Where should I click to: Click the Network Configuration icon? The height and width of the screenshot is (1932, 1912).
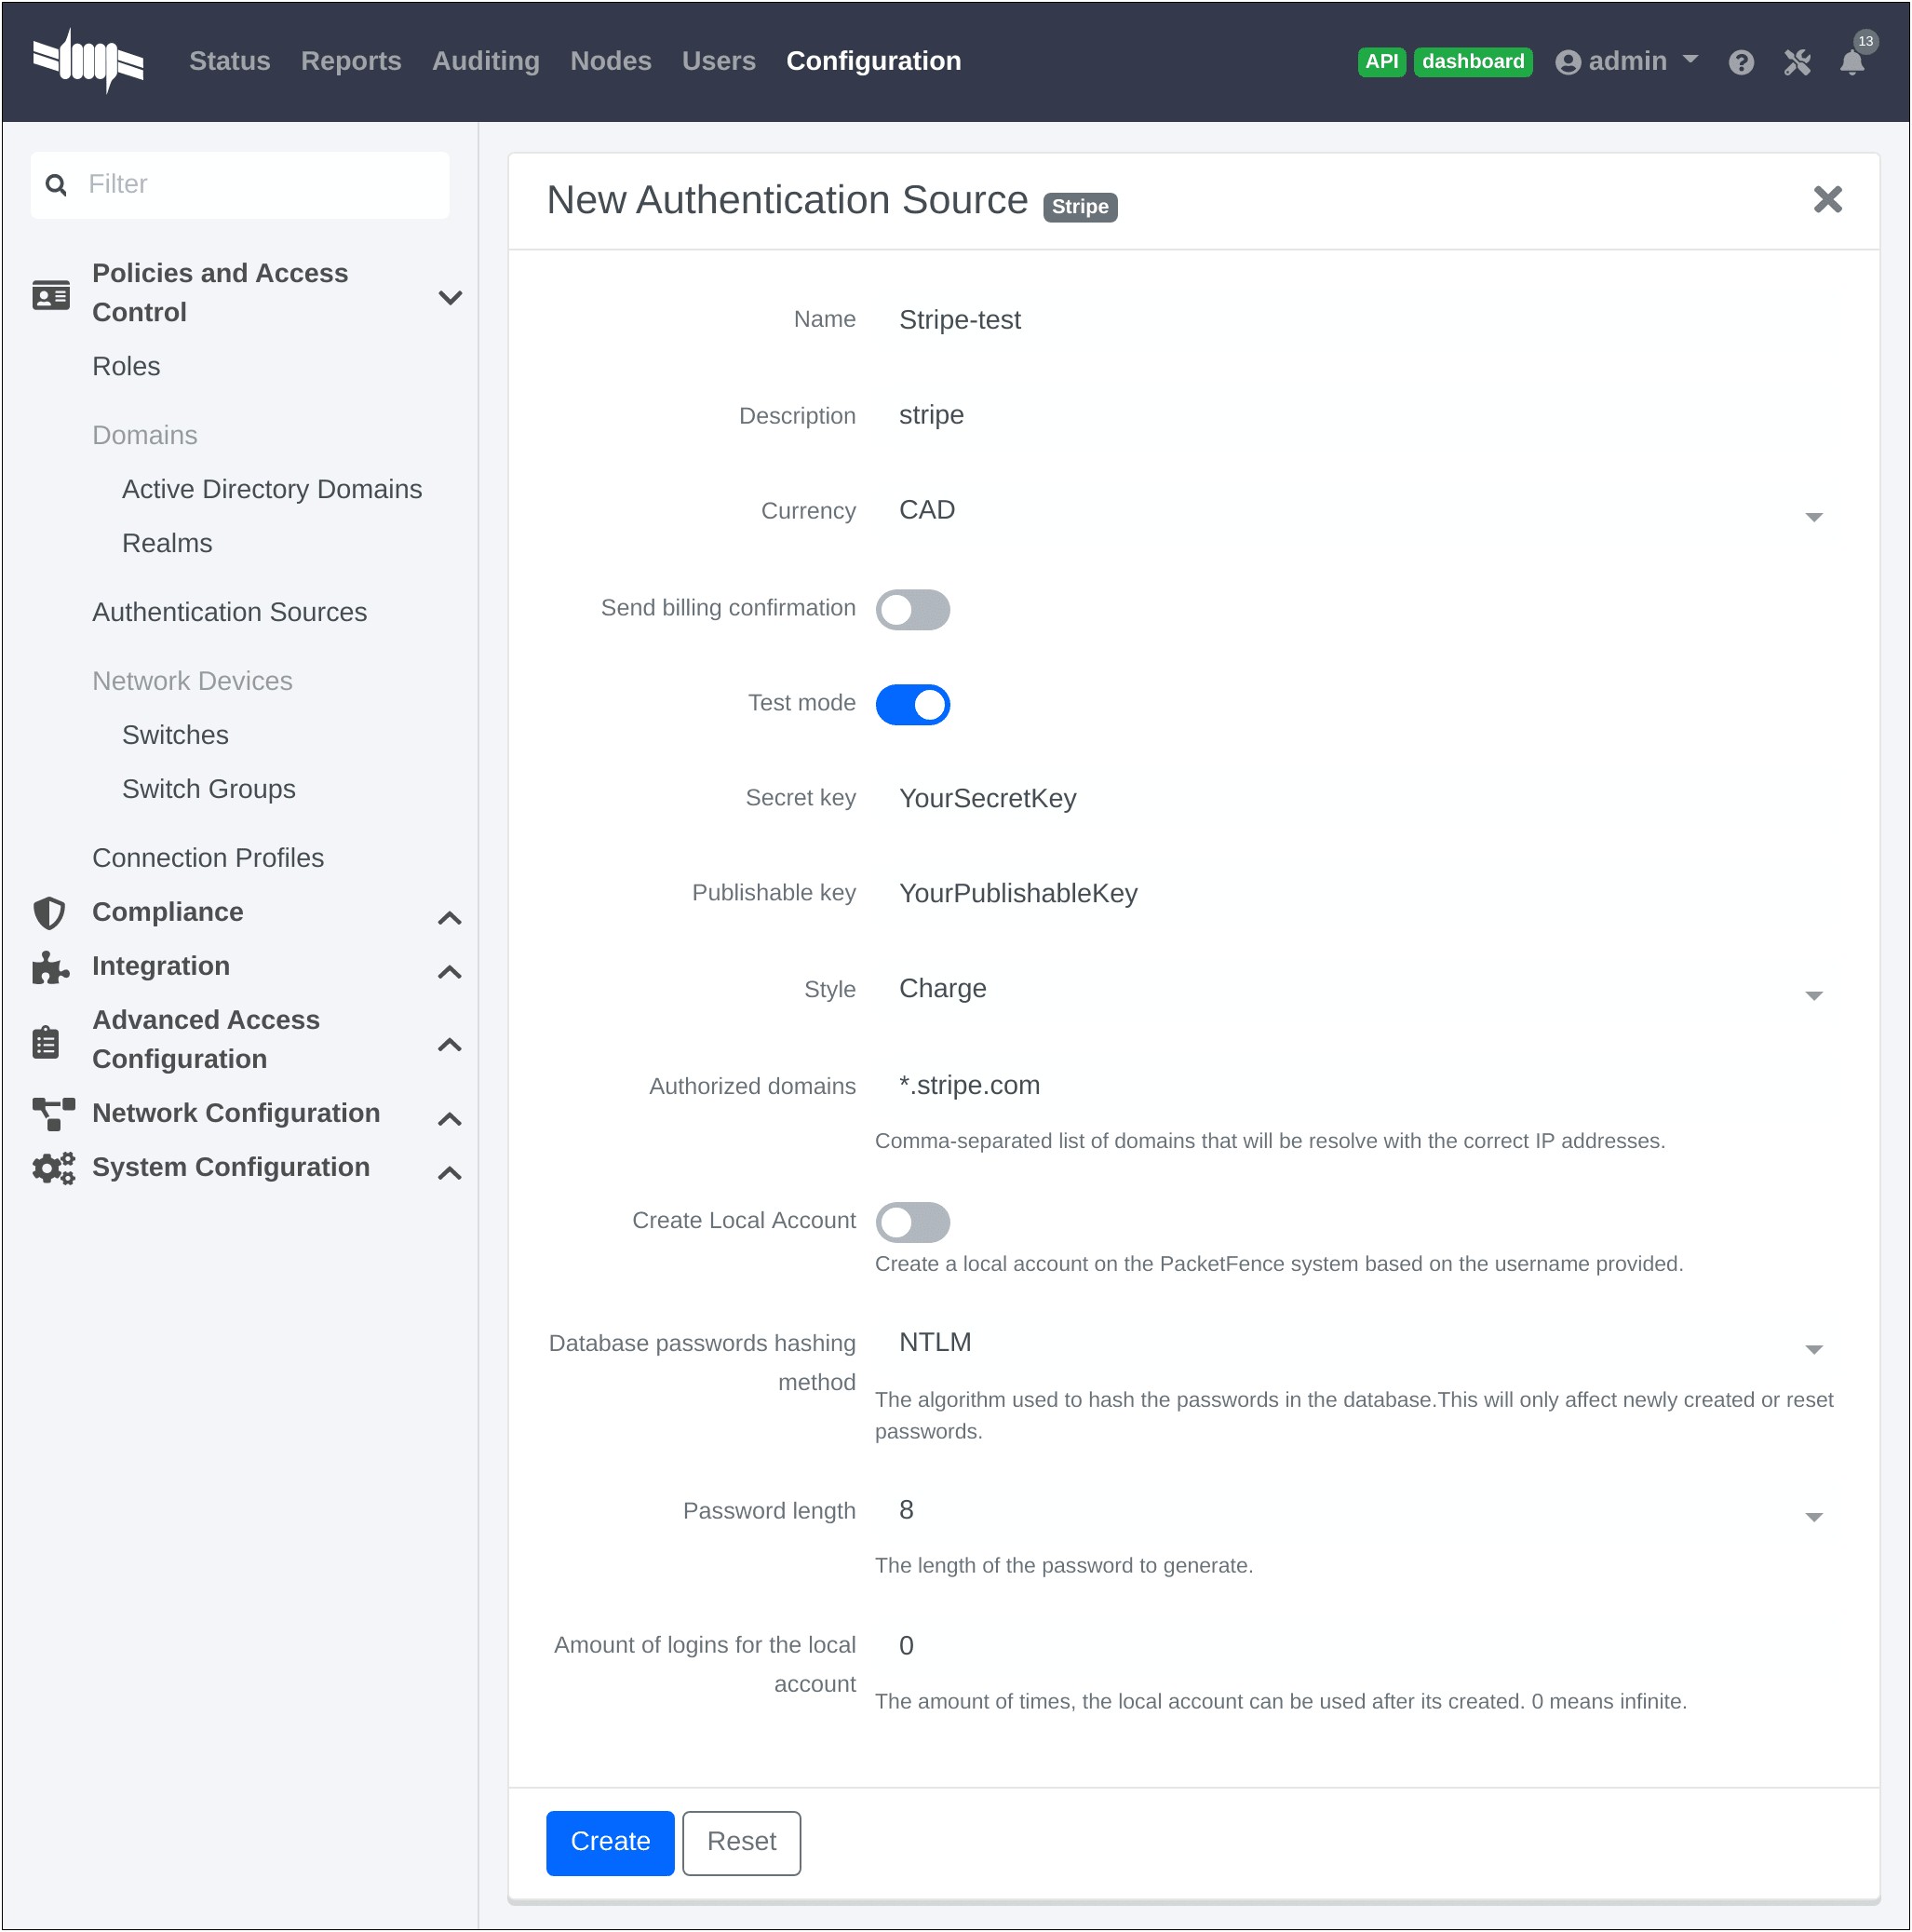coord(51,1113)
